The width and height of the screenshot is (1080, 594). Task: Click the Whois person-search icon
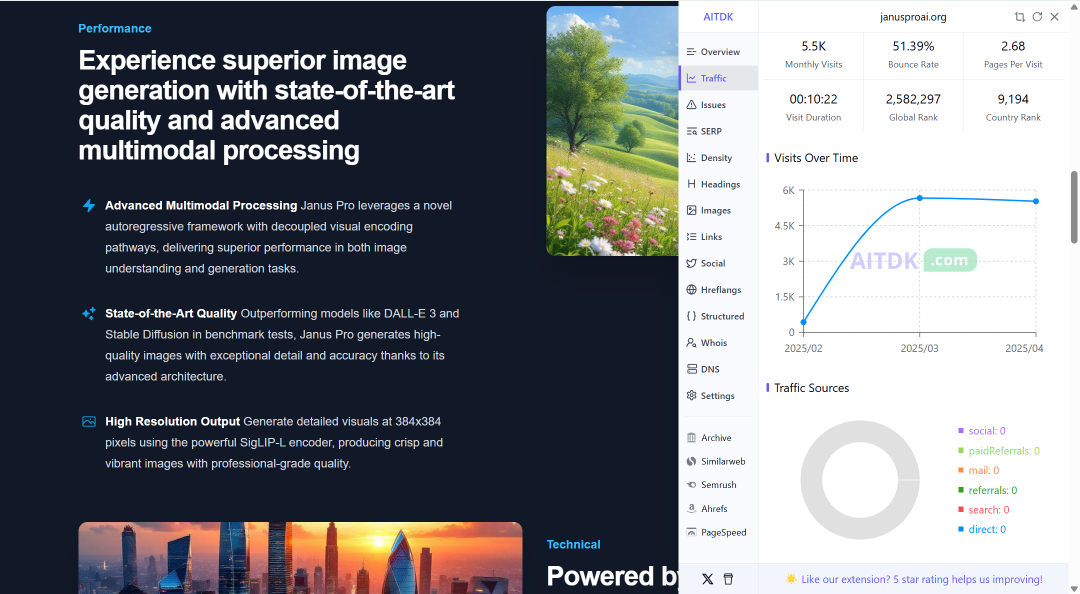click(692, 342)
